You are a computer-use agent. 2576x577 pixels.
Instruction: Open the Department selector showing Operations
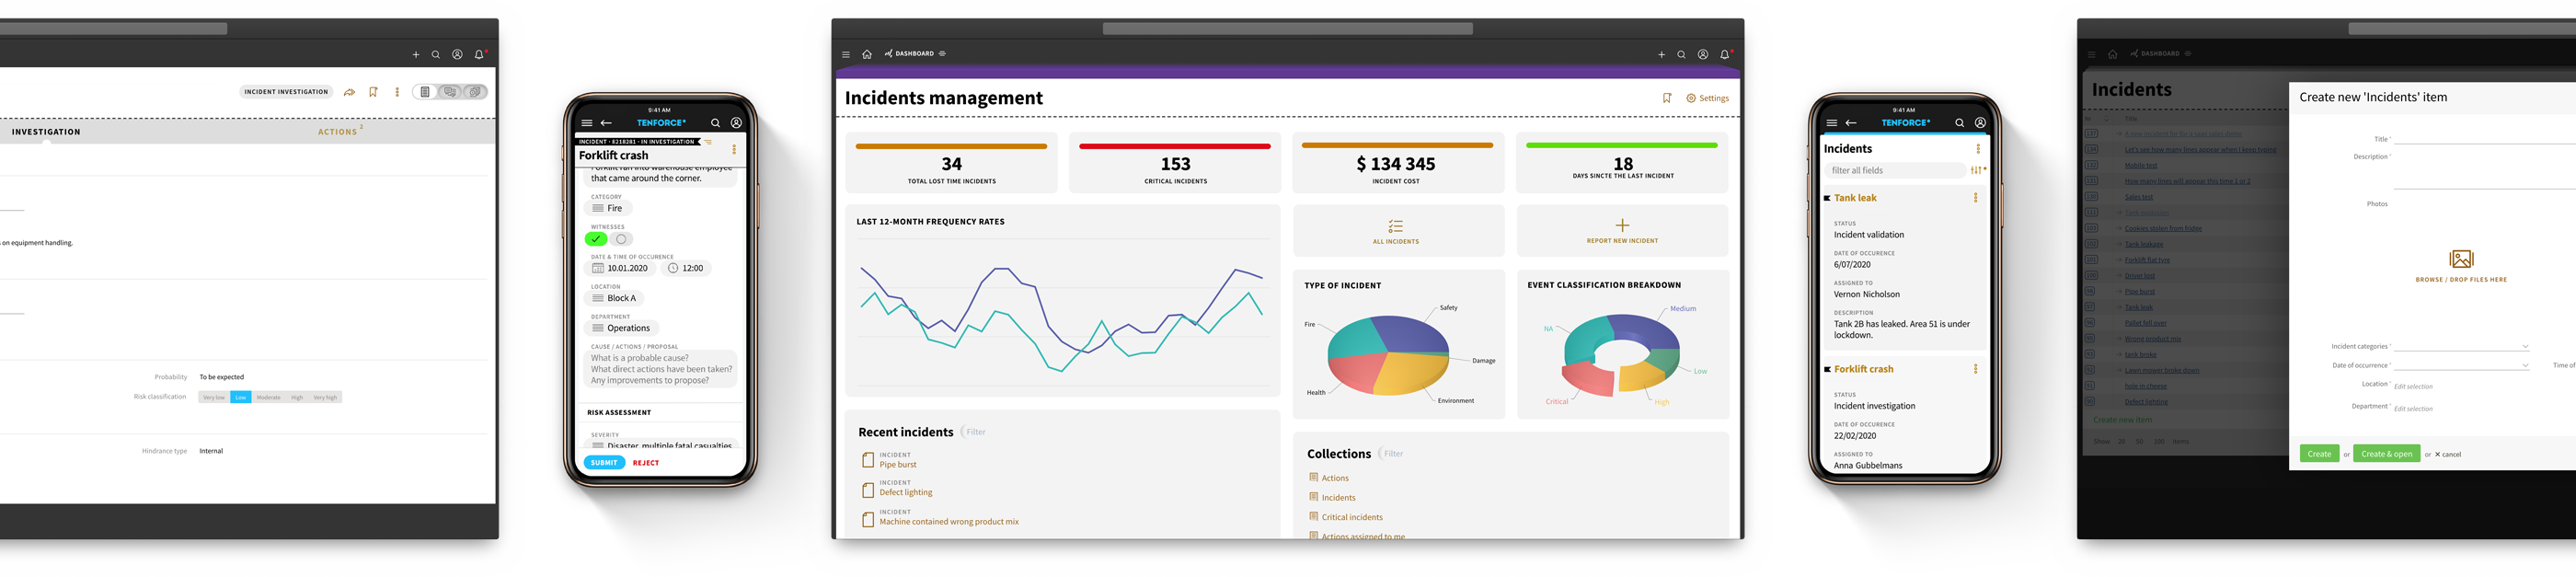click(622, 328)
